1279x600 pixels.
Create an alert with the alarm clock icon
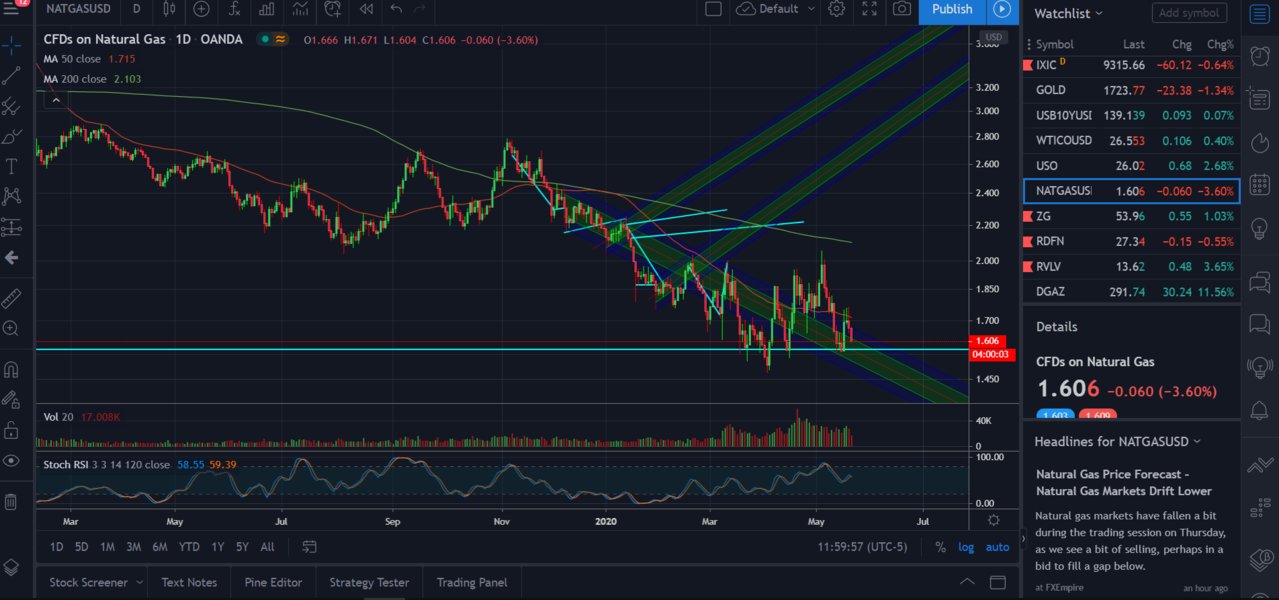coord(333,9)
